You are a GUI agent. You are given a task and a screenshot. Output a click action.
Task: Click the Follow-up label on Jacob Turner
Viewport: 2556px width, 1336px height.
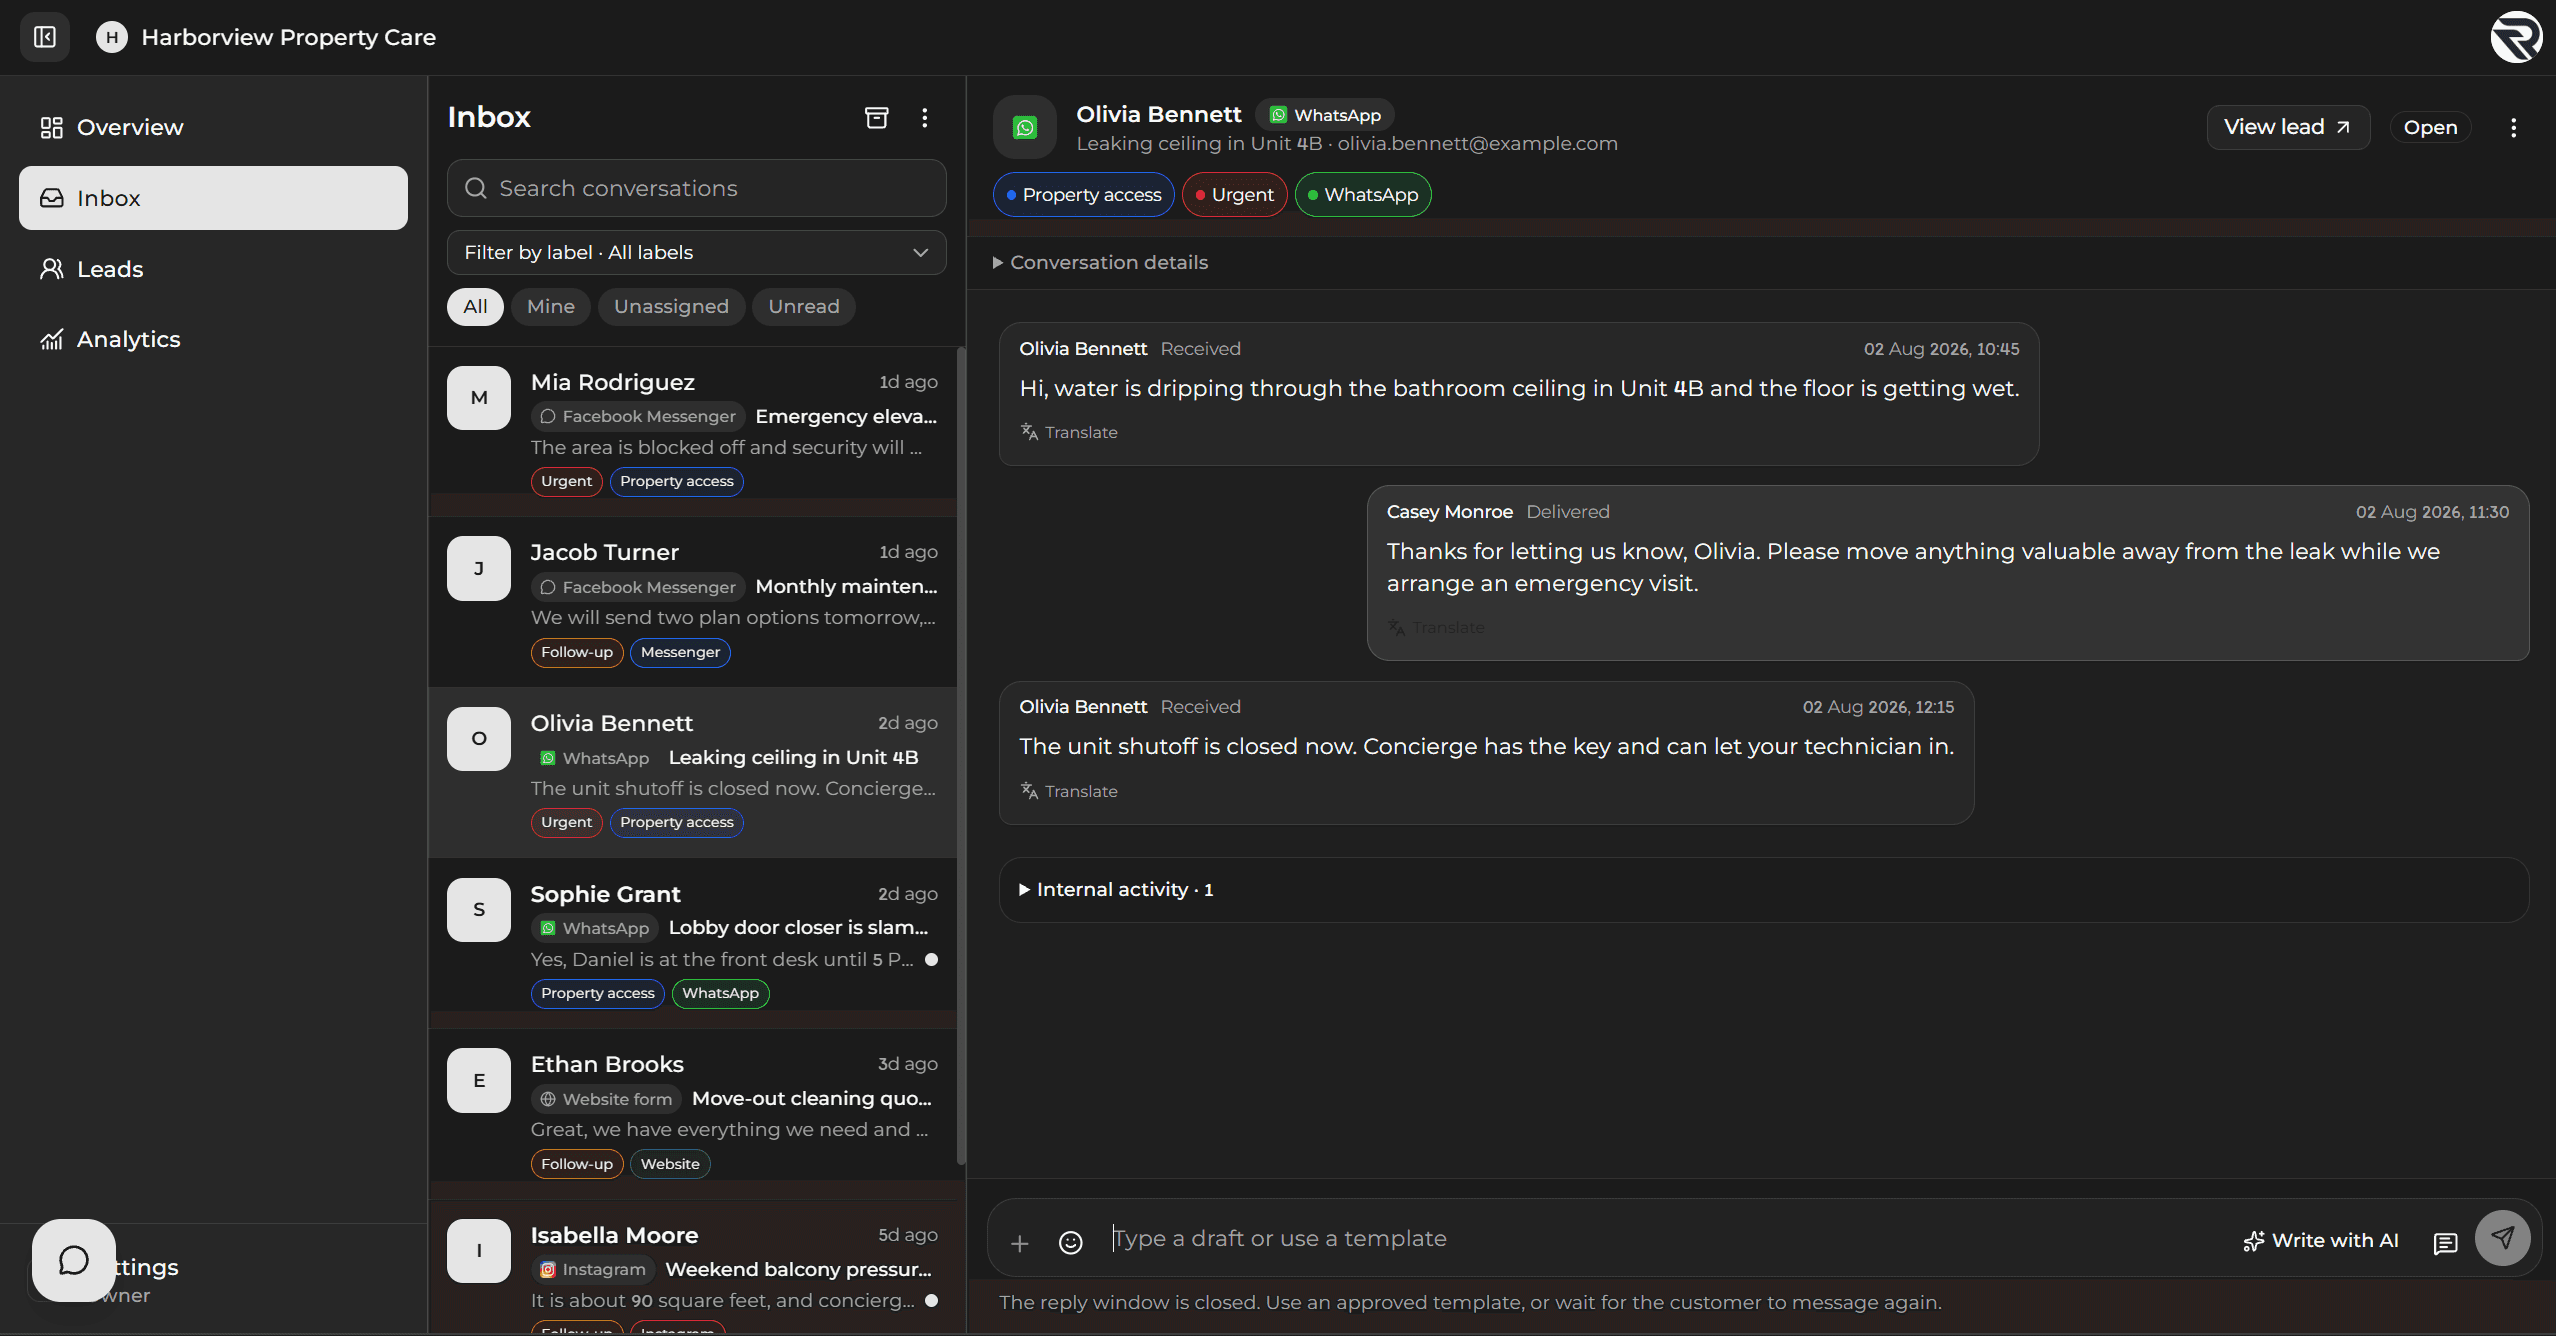pos(577,652)
